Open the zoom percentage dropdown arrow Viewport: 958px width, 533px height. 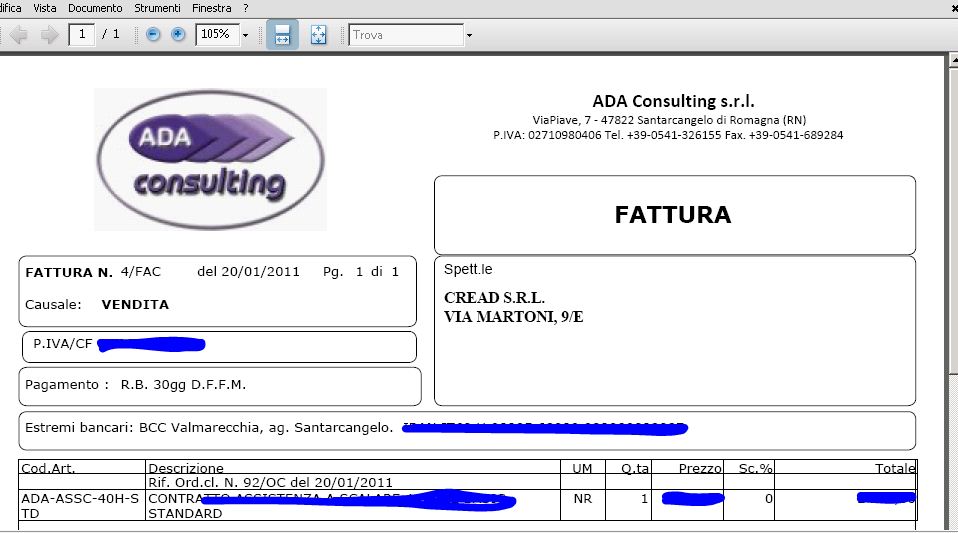click(x=246, y=35)
